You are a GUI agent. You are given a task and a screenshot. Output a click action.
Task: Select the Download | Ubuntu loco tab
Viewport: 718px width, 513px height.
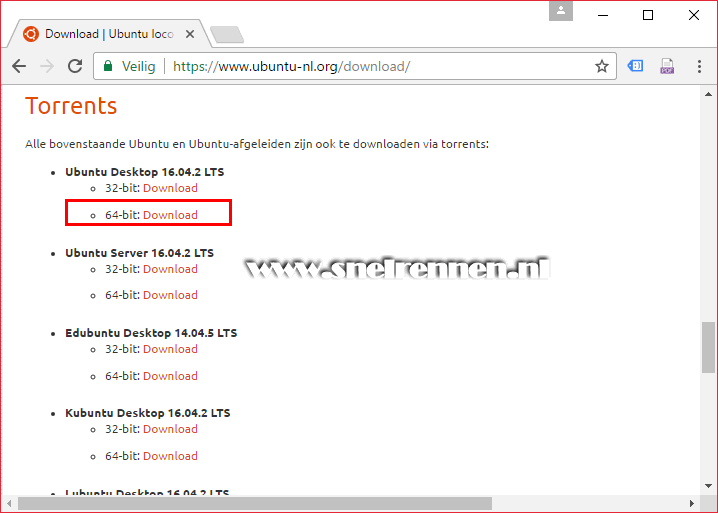coord(109,34)
